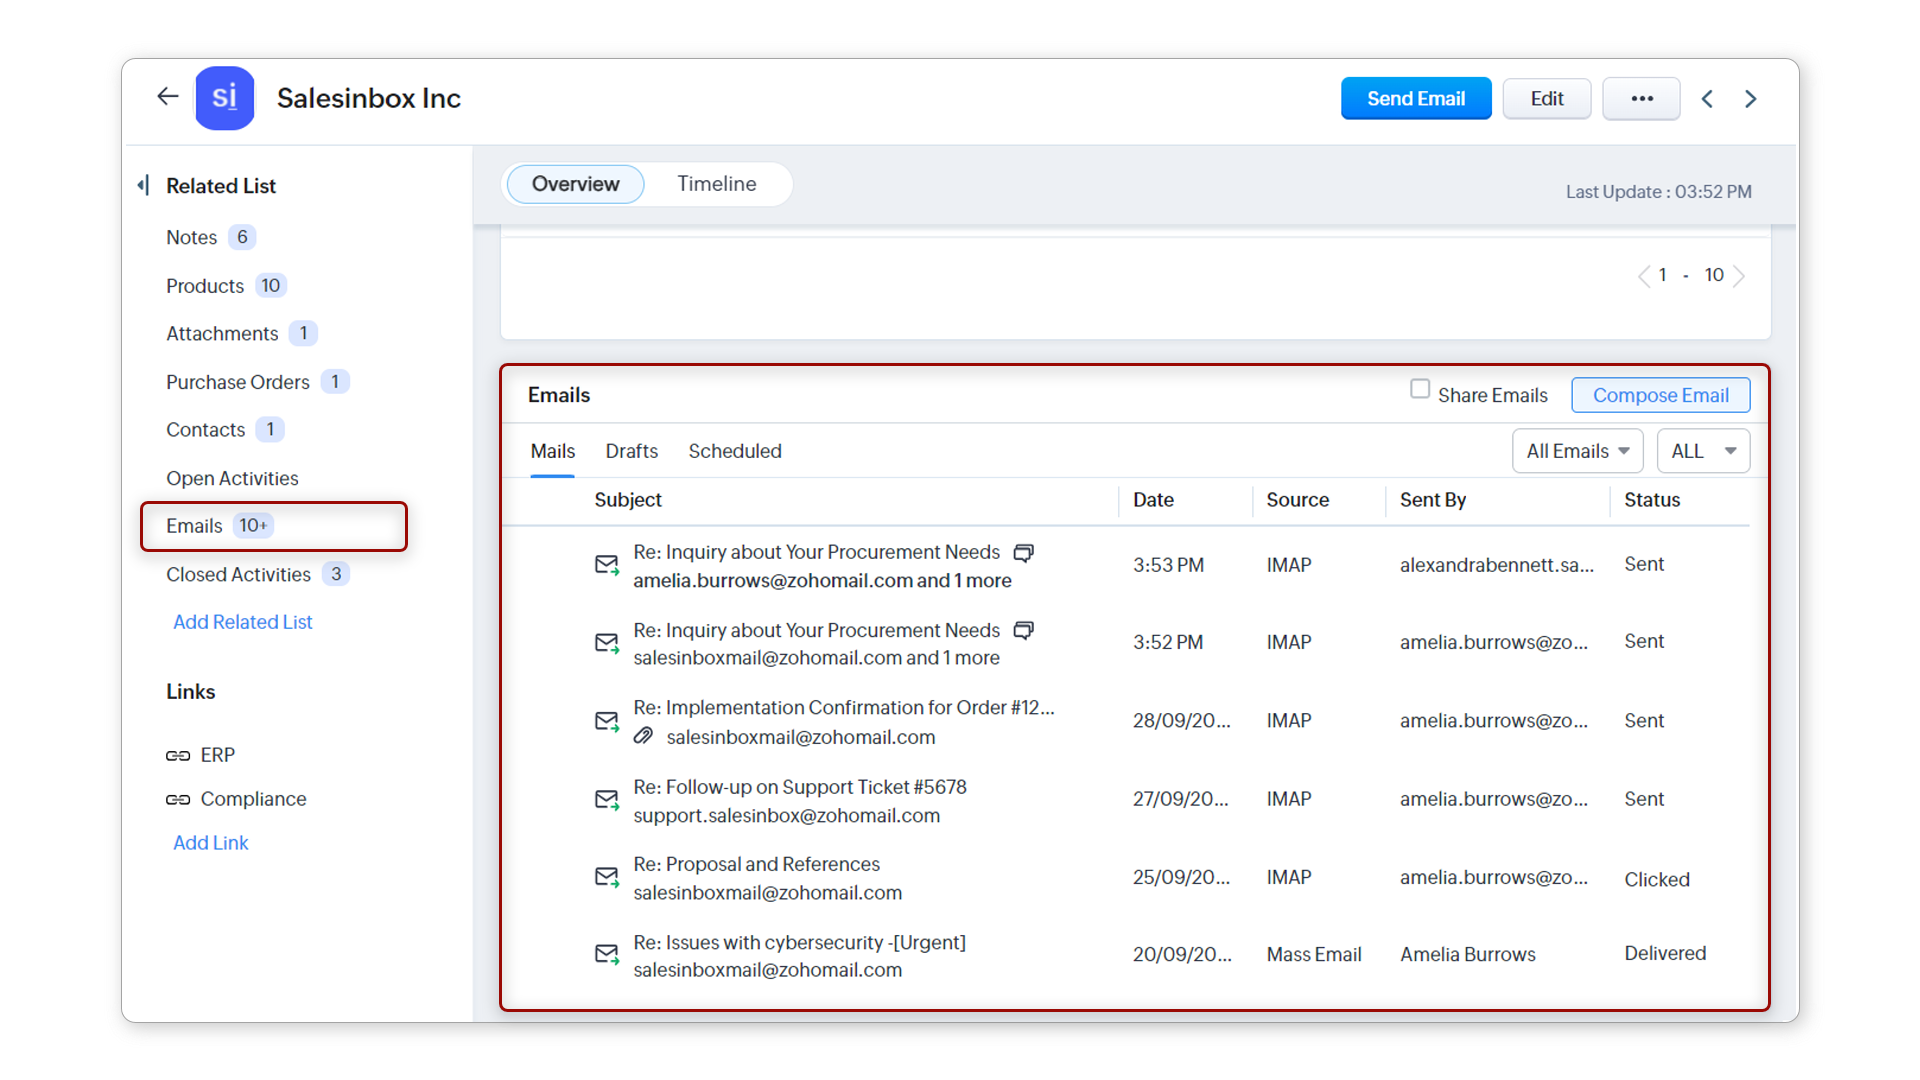Open the Drafts tab
1920x1080 pixels.
pyautogui.click(x=631, y=451)
